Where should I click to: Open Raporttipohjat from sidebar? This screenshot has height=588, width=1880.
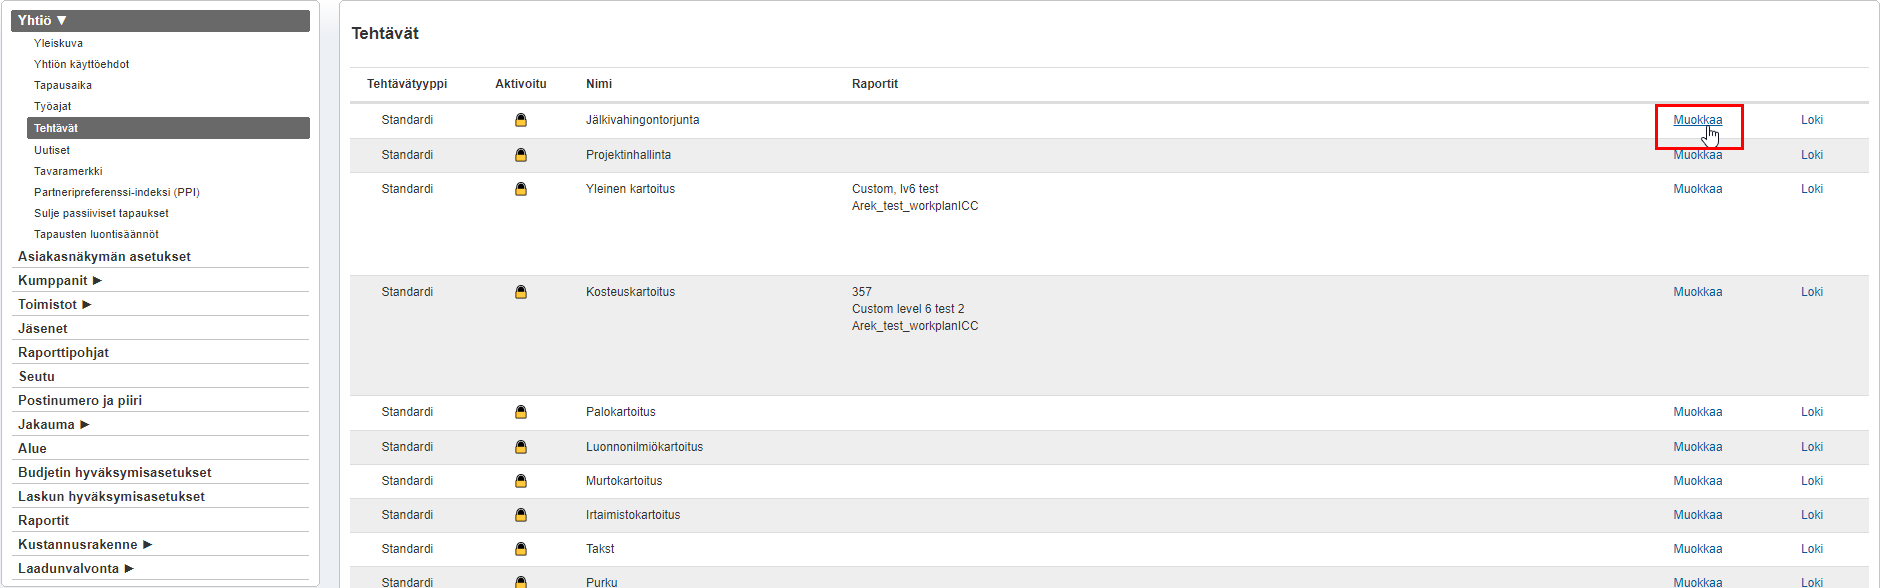(63, 353)
